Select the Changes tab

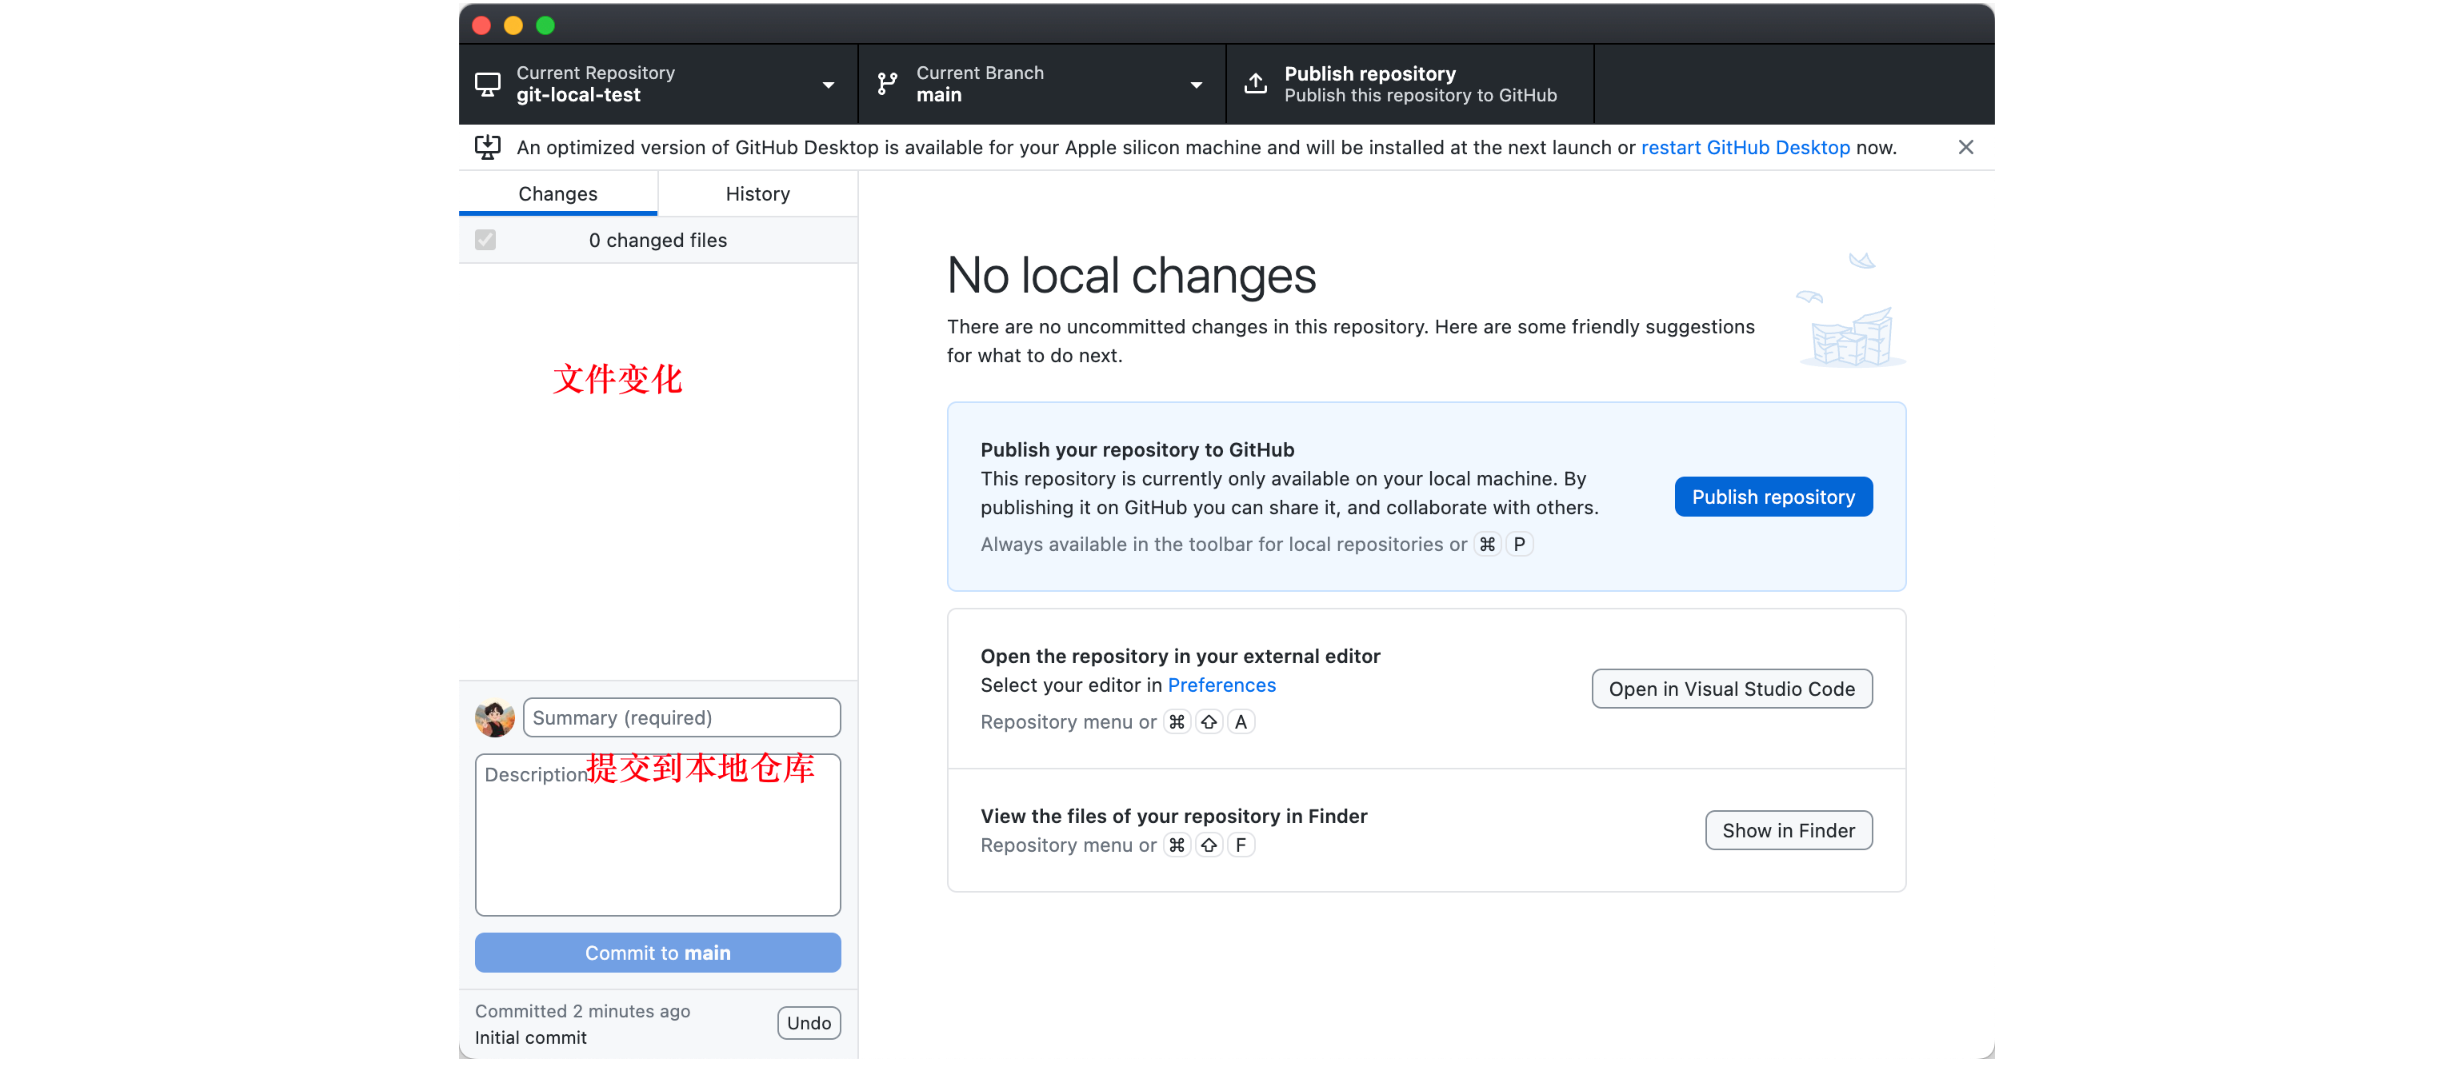tap(557, 194)
